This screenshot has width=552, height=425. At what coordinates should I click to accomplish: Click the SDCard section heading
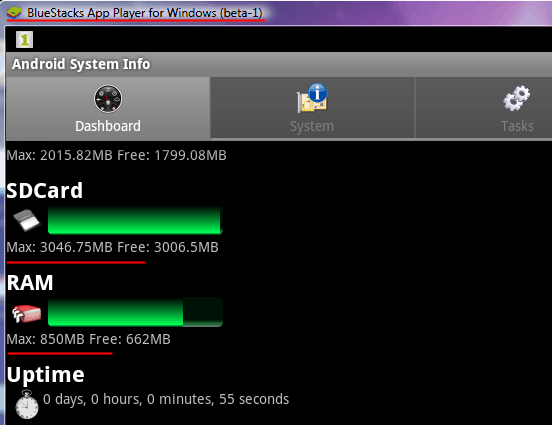(x=44, y=190)
